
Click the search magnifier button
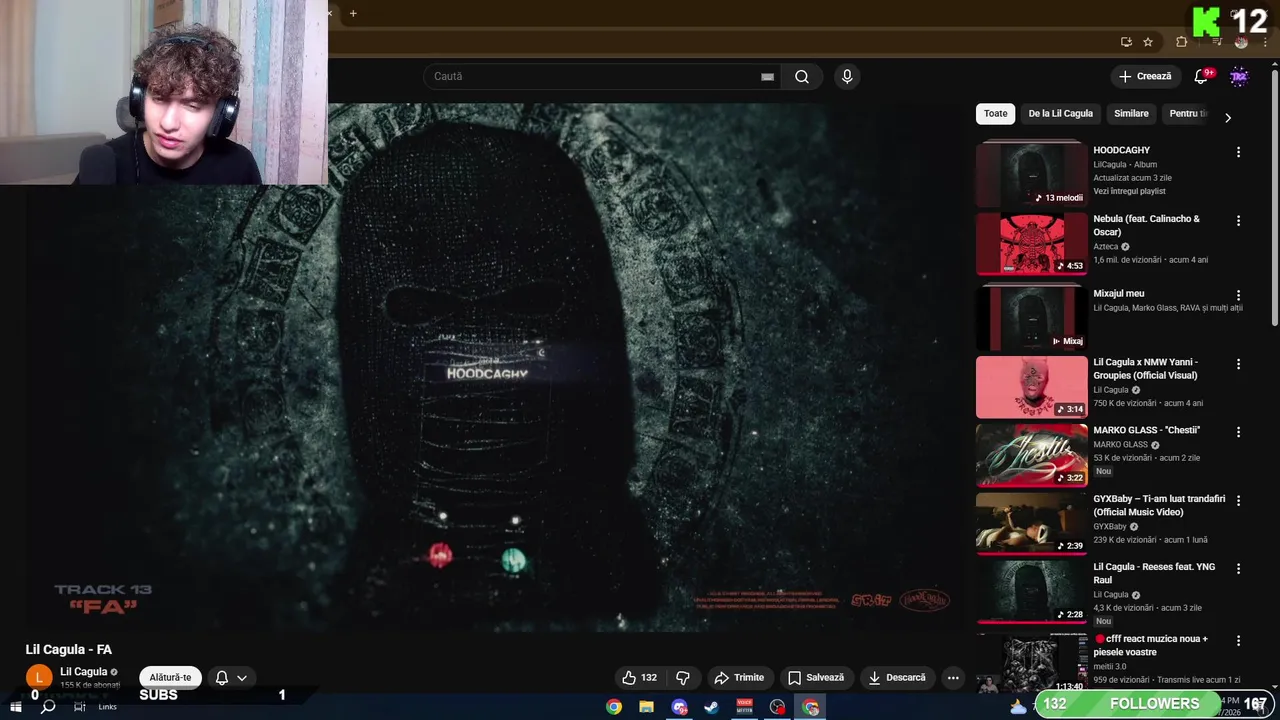(802, 77)
